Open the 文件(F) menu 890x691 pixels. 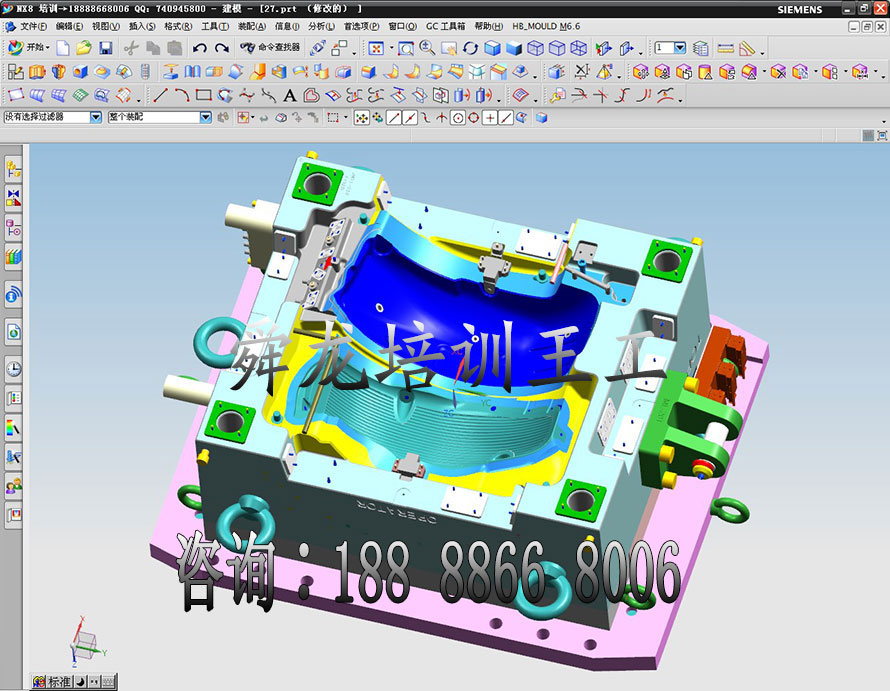33,26
